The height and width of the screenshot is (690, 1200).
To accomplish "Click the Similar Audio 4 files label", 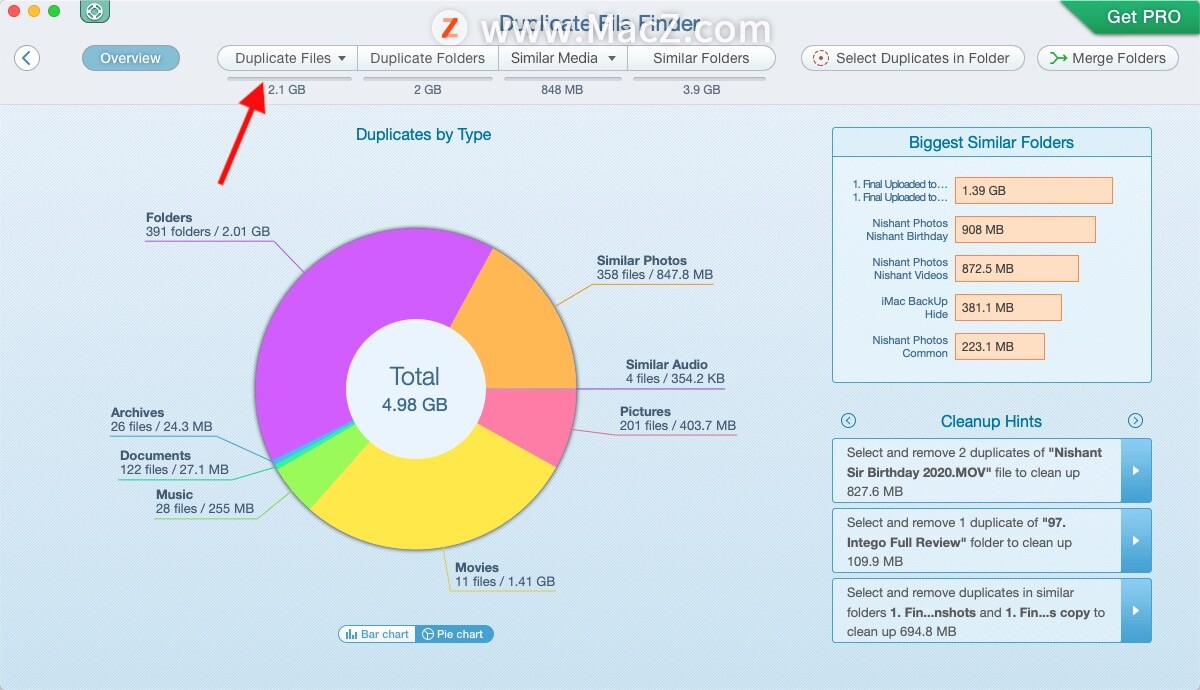I will tap(675, 371).
